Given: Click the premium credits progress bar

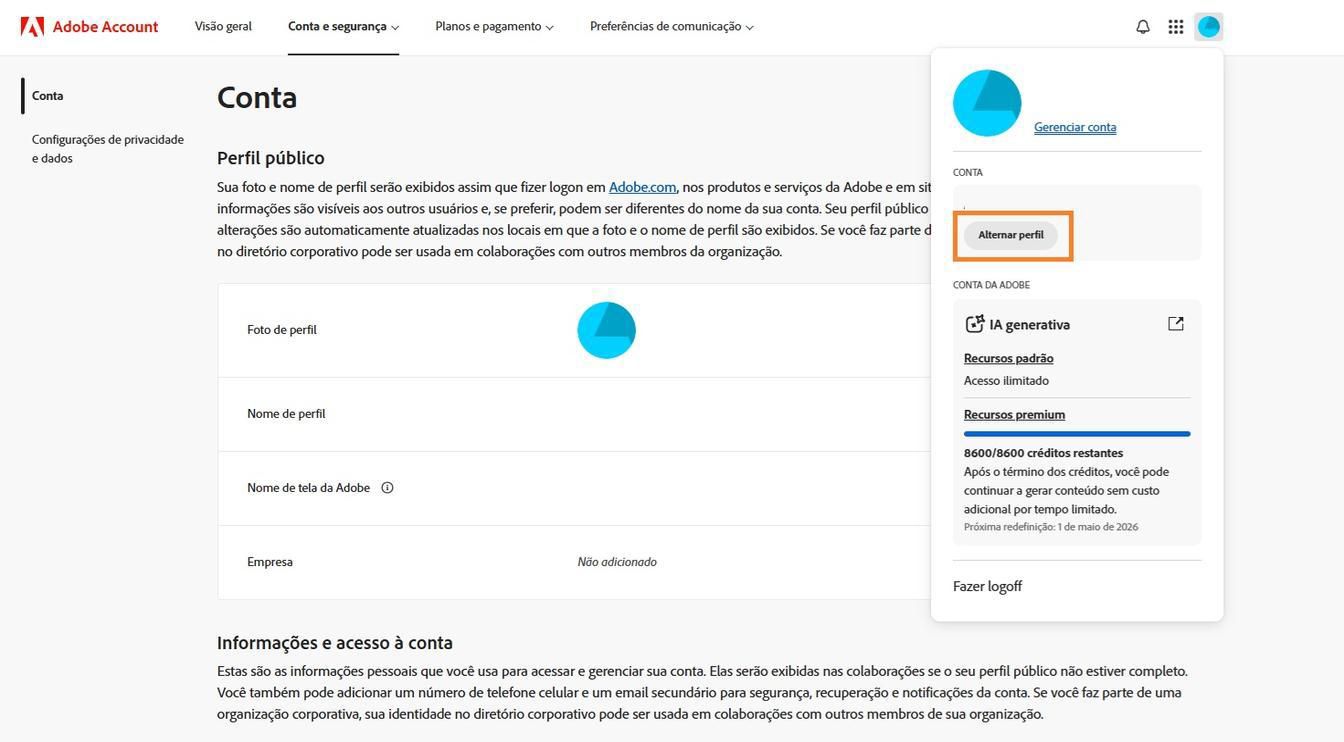Looking at the screenshot, I should [1077, 434].
